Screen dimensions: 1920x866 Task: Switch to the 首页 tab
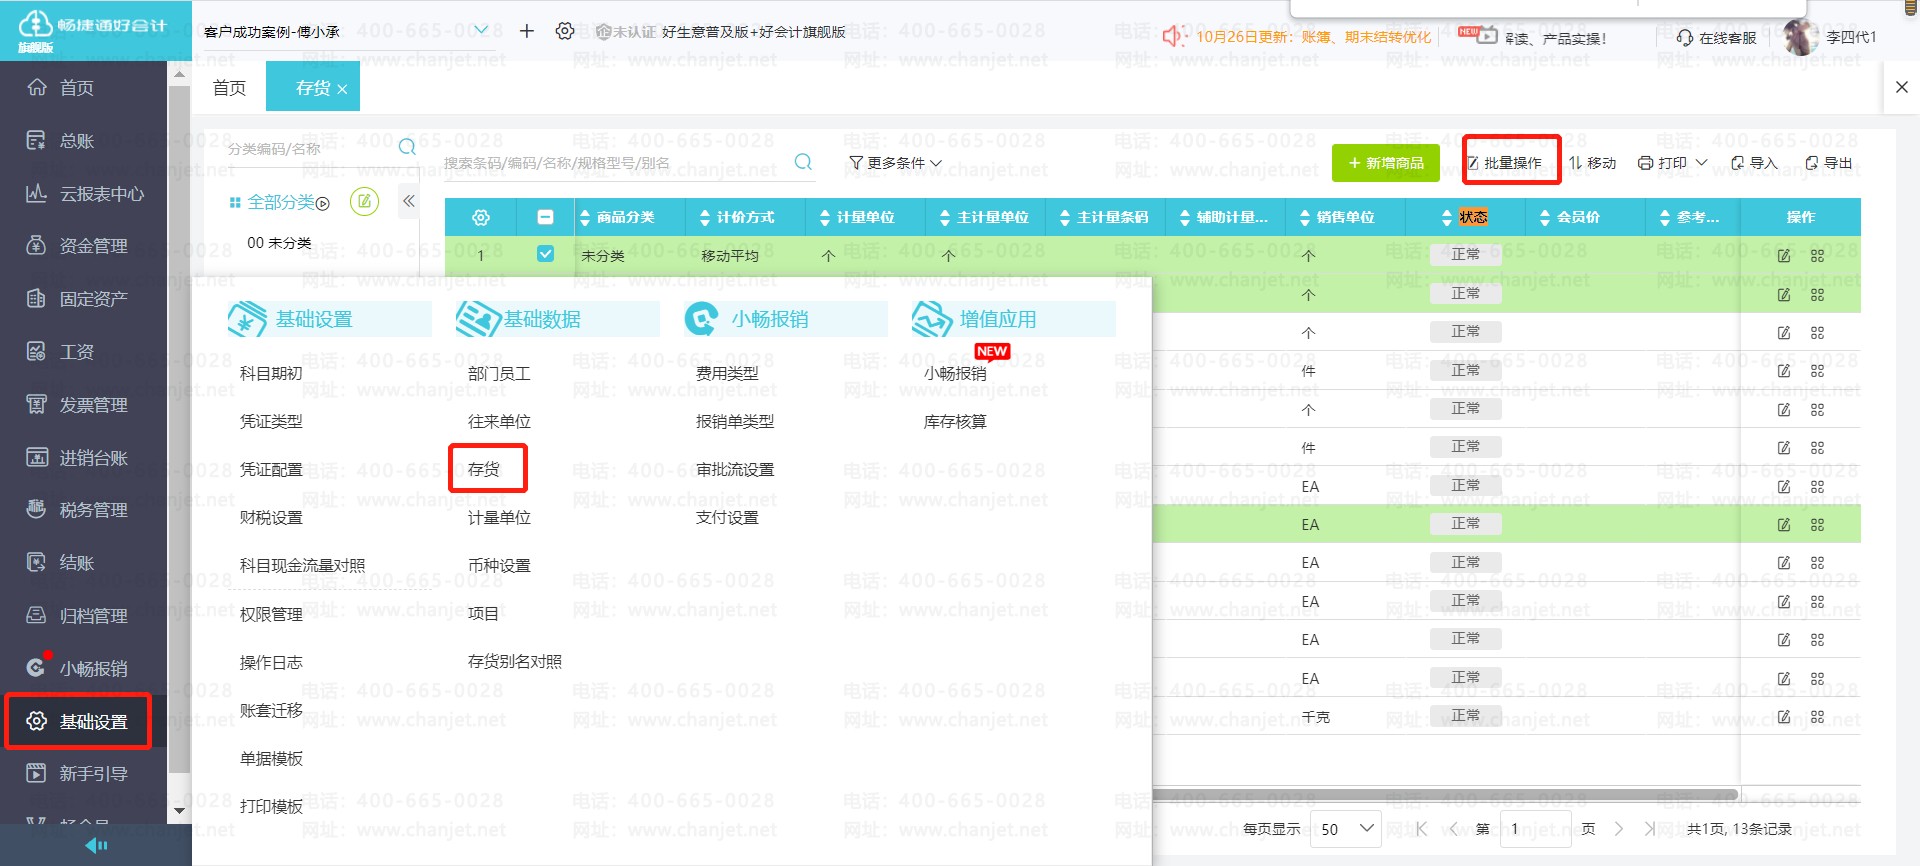[229, 88]
